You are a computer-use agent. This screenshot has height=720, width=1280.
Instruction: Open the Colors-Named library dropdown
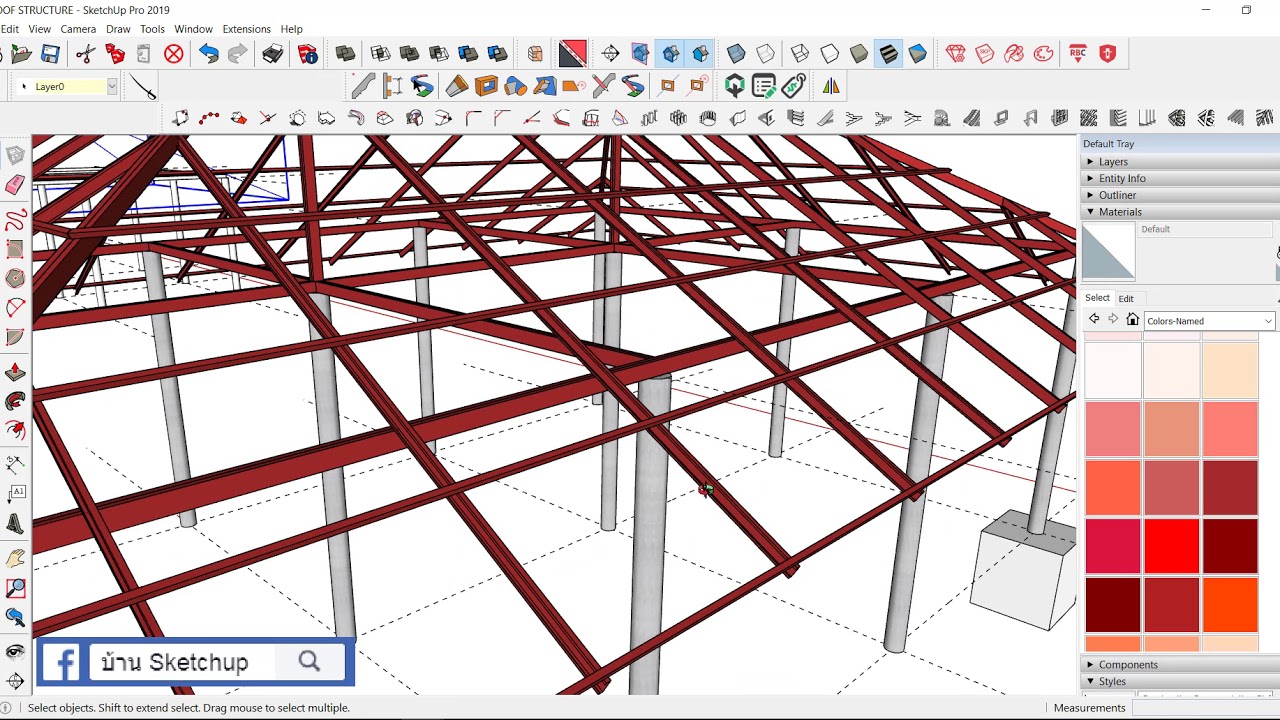(1209, 321)
